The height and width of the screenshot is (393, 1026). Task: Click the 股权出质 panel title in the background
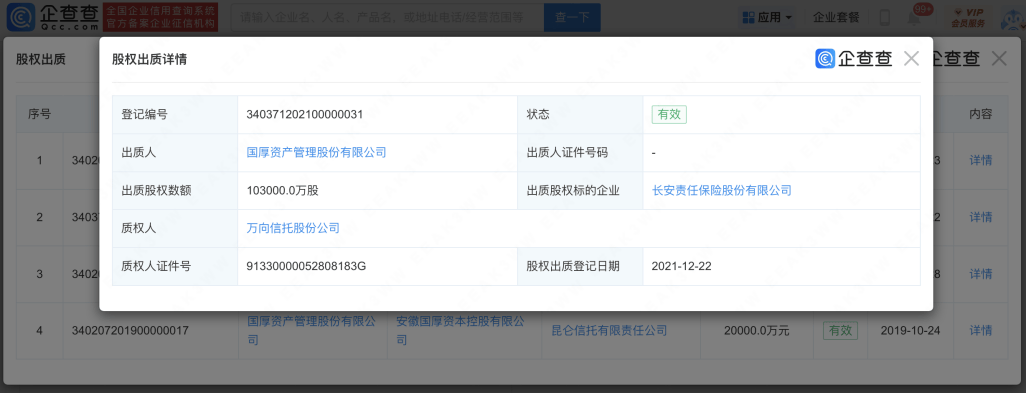(41, 59)
